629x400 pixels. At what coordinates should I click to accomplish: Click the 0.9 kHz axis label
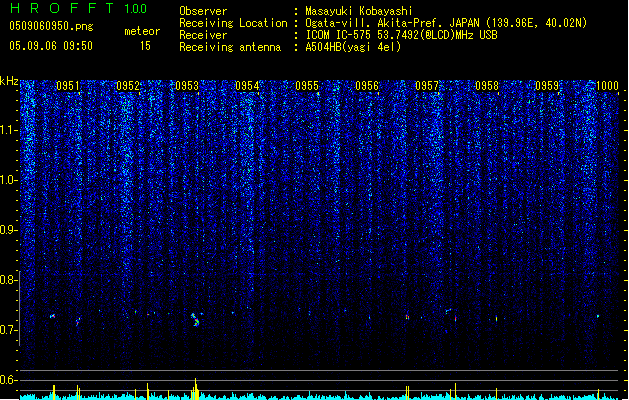pos(9,230)
